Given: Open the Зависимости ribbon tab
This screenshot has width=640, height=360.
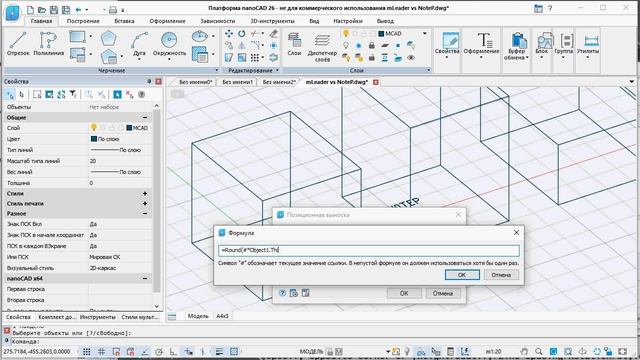Looking at the screenshot, I should tap(218, 21).
